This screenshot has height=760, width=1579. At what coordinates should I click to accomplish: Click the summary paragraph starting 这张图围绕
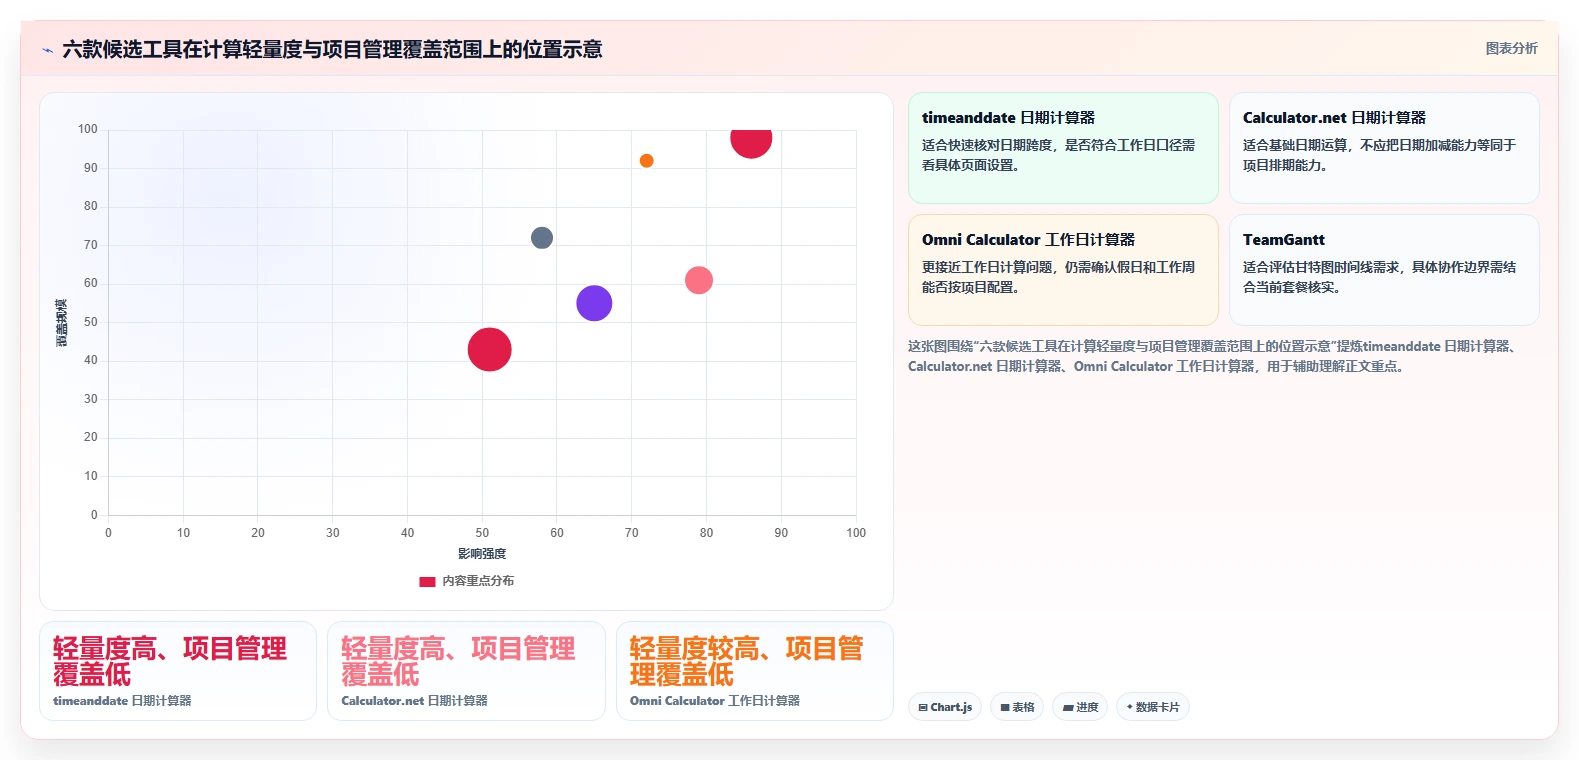coord(1215,356)
